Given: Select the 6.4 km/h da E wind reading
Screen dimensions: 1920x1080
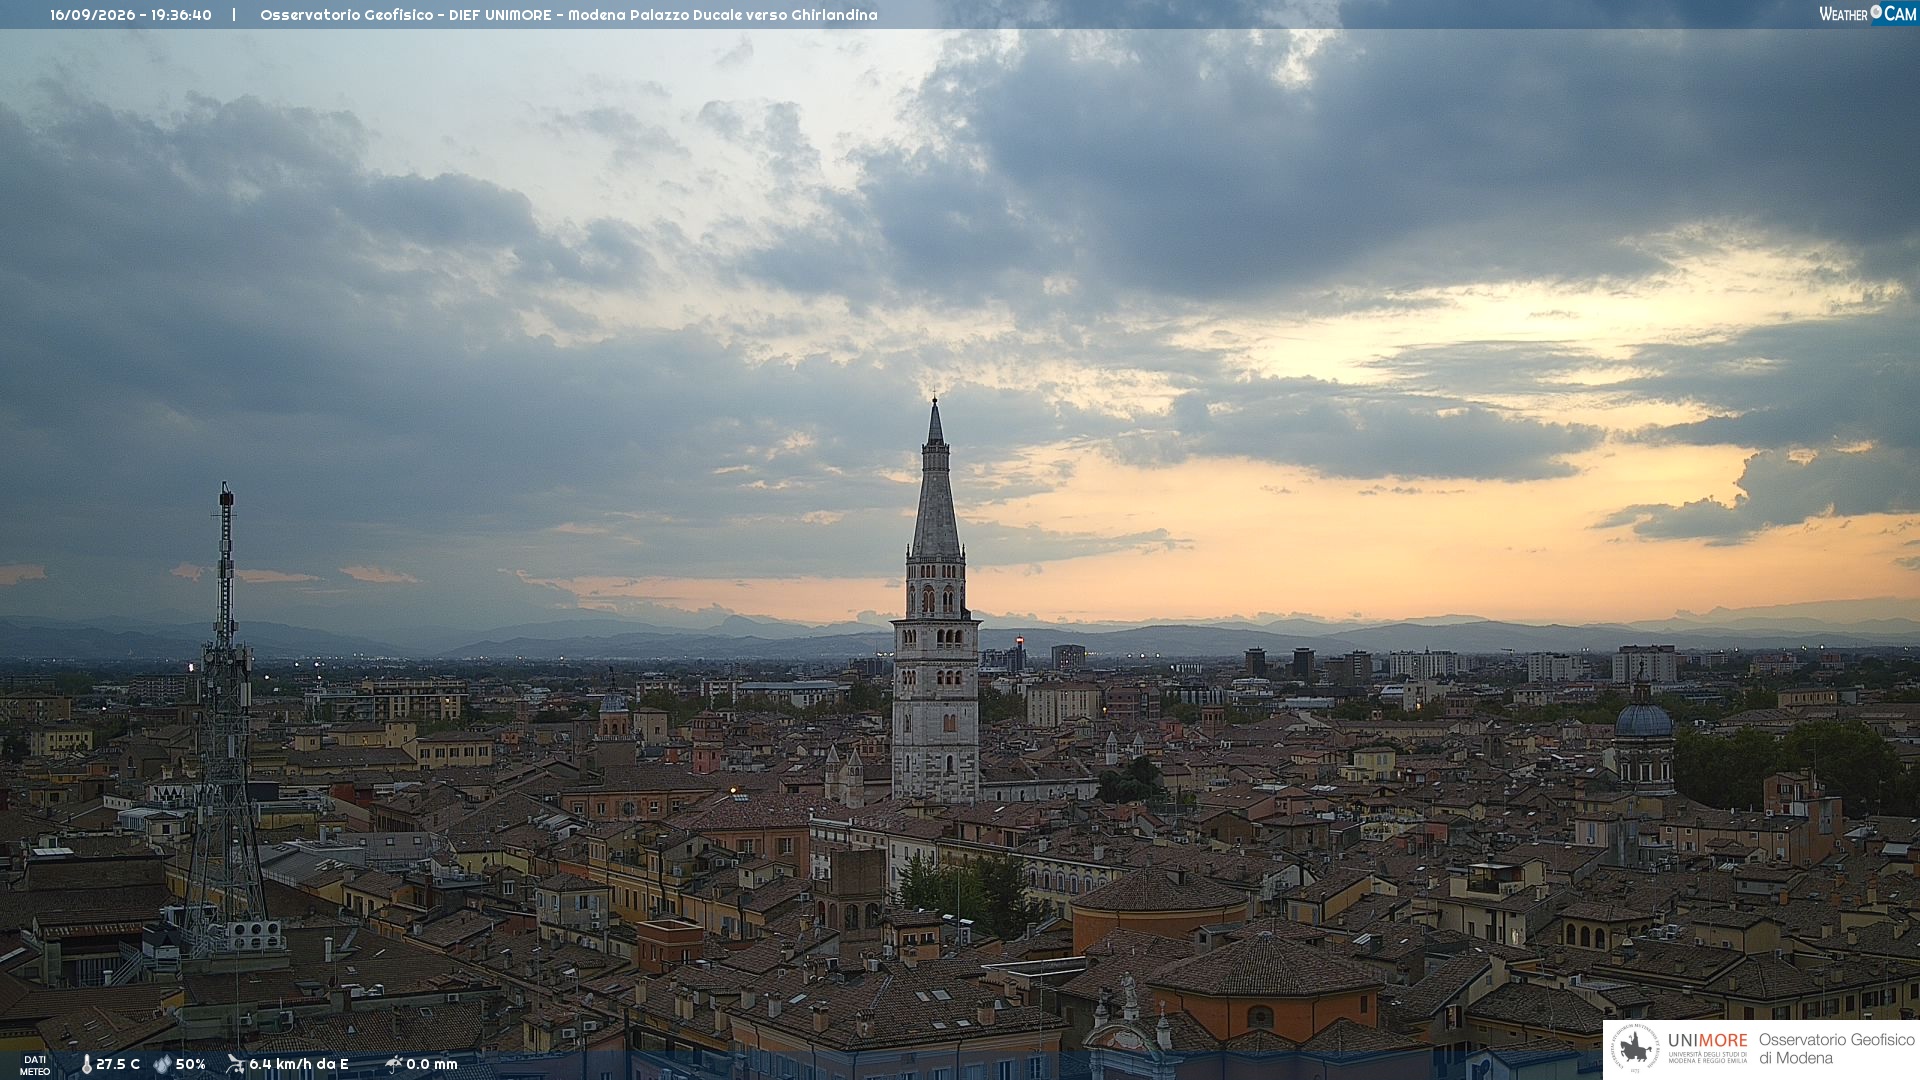Looking at the screenshot, I should point(299,1064).
